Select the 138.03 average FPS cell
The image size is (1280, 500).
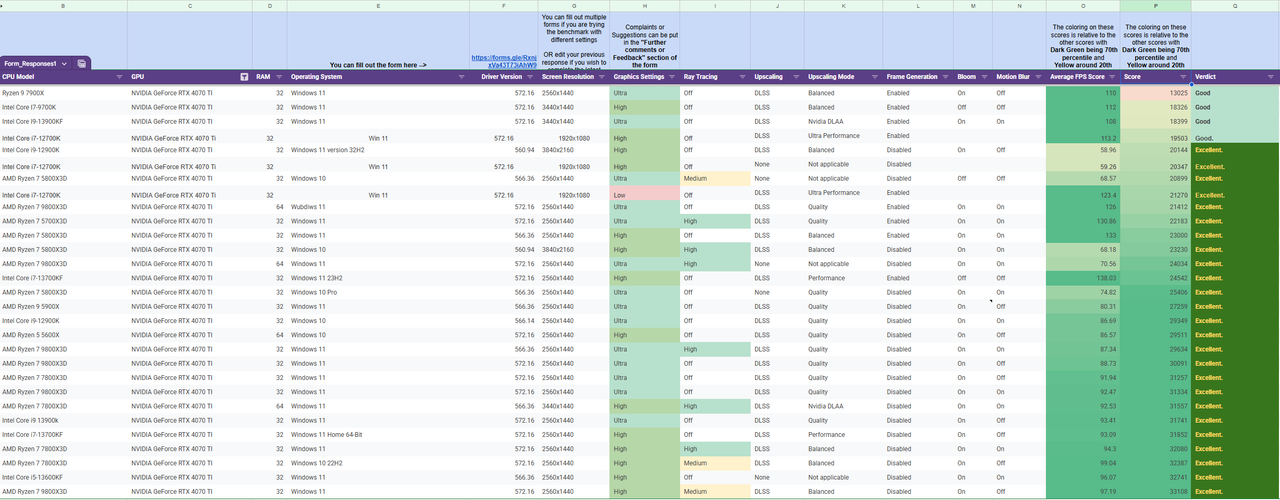[1083, 278]
